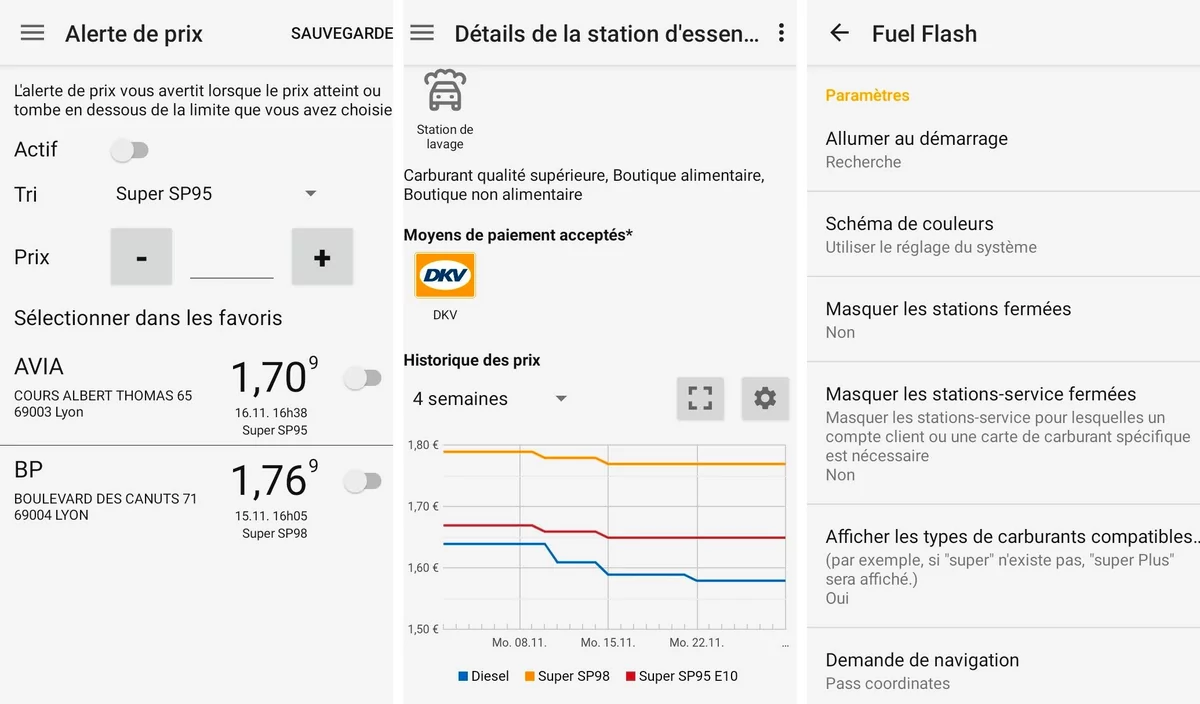
Task: Tap the DKV payment card logo
Action: 445,276
